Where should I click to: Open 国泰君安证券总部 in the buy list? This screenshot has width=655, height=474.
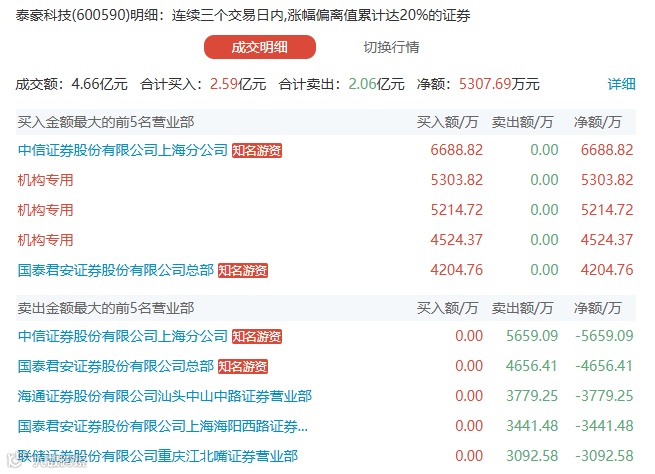pos(116,270)
